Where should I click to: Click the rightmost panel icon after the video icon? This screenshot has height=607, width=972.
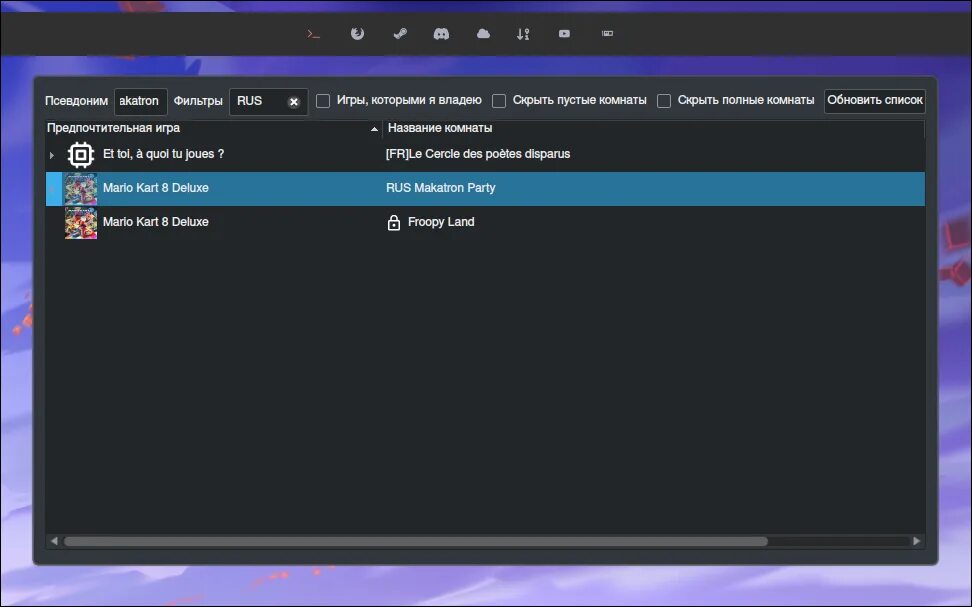[608, 33]
